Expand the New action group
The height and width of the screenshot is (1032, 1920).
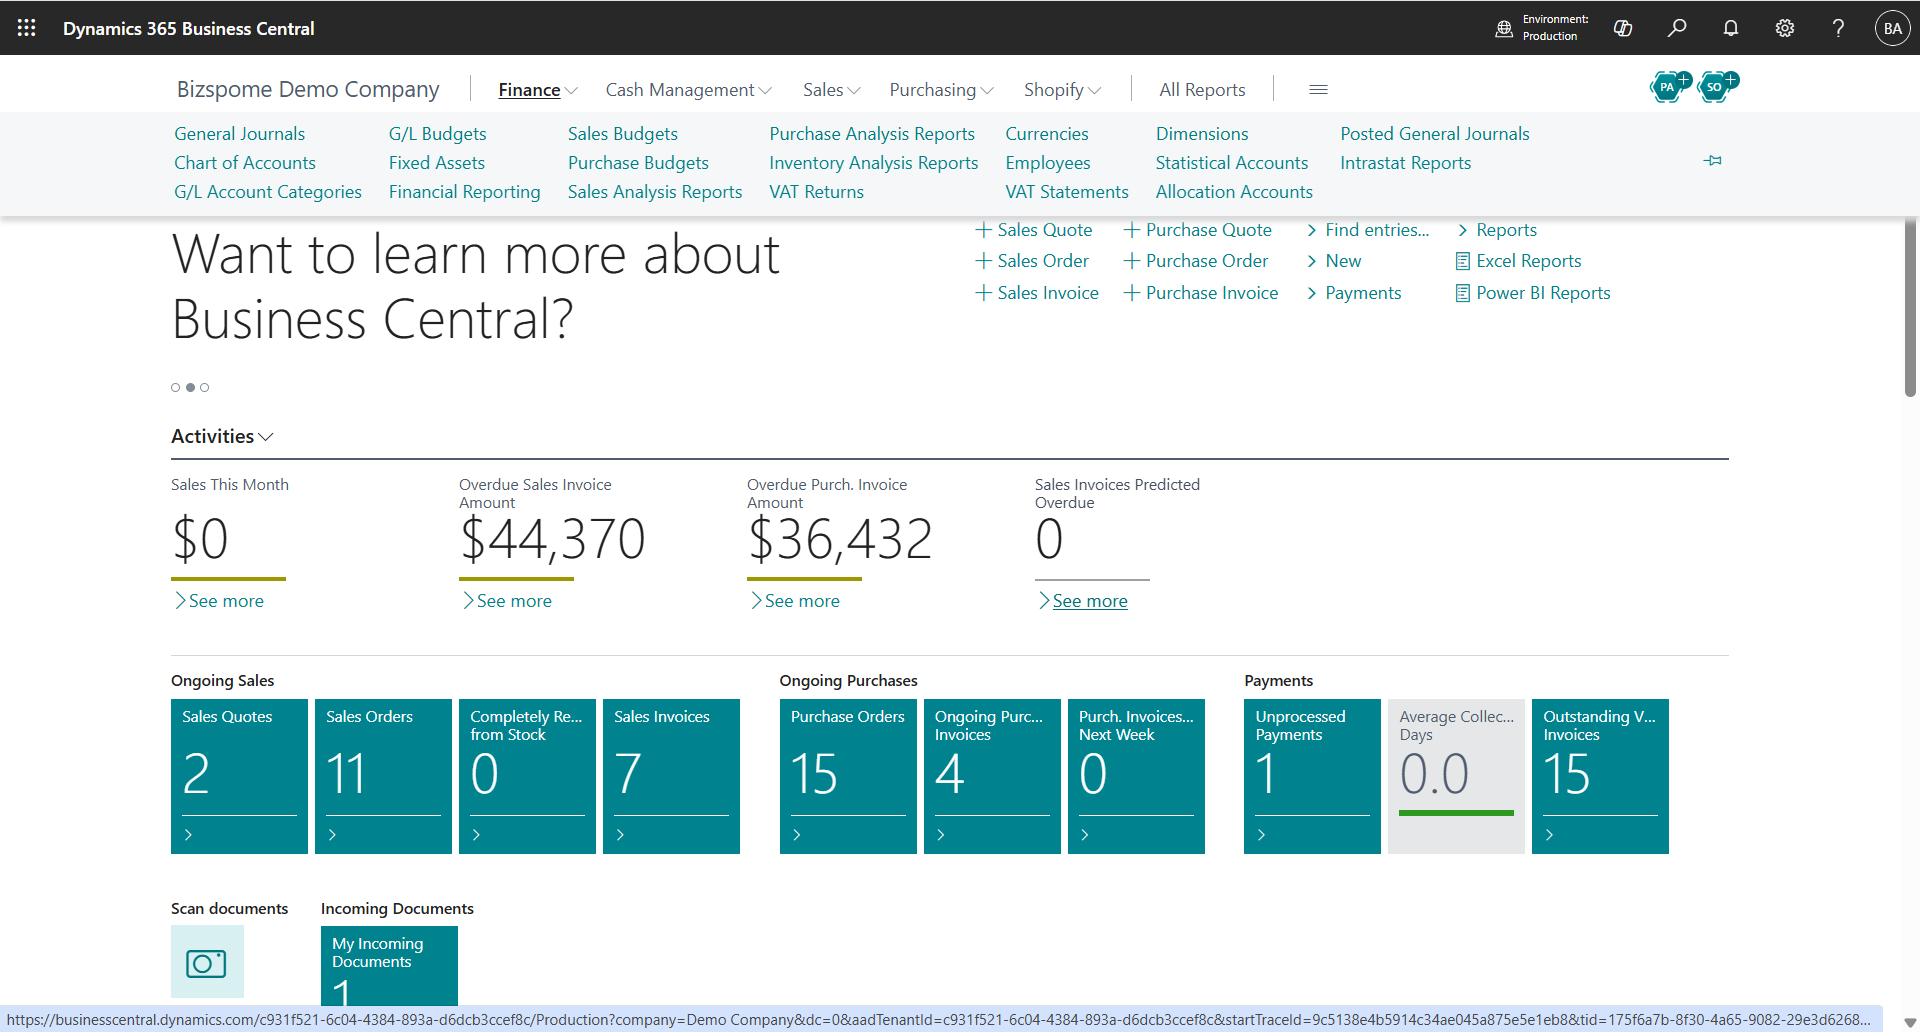pos(1334,261)
